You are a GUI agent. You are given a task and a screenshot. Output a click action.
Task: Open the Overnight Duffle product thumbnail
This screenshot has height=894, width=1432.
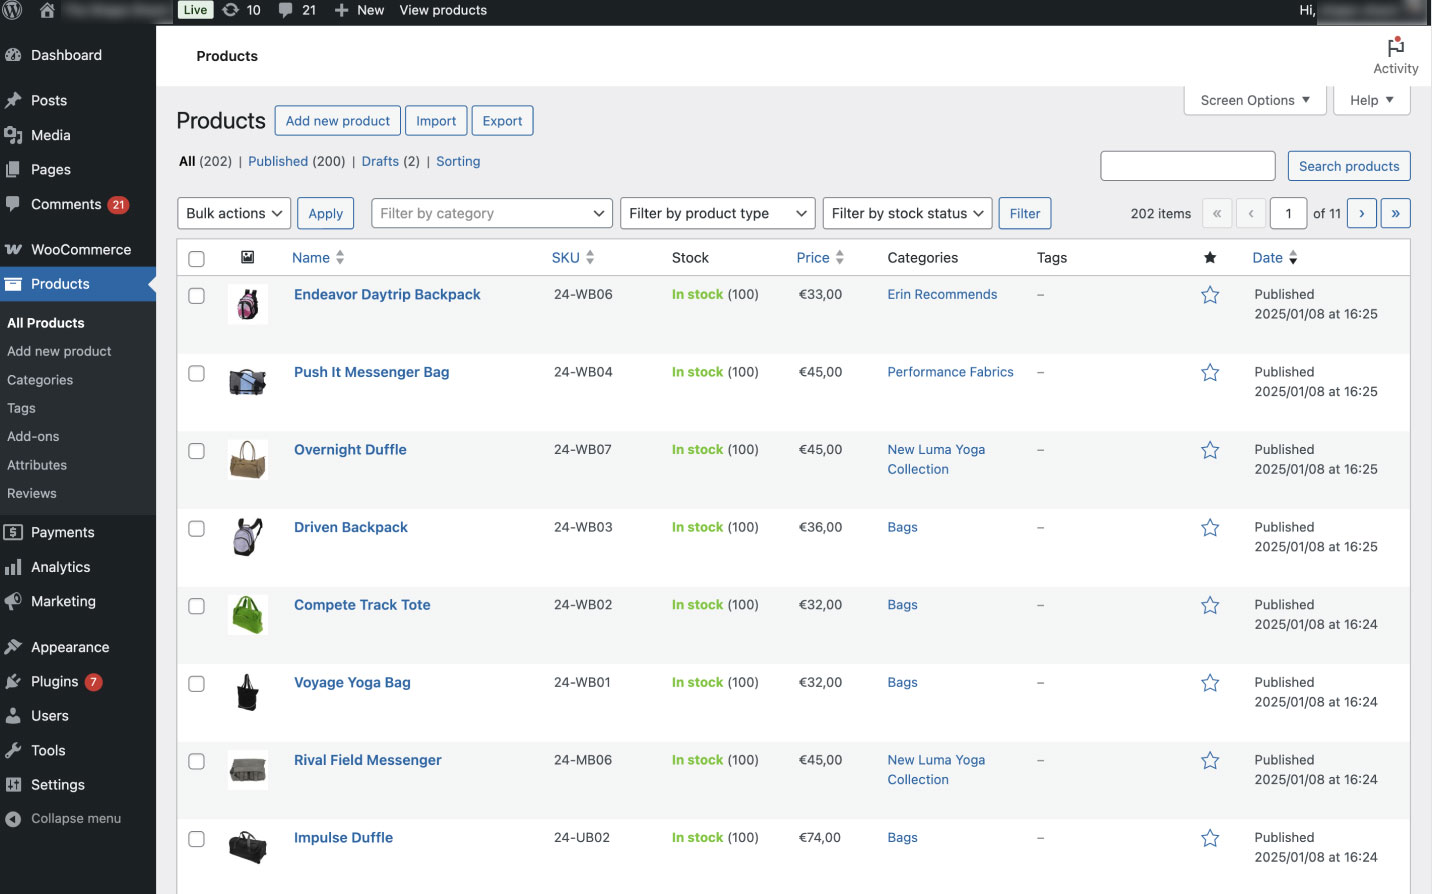point(247,459)
